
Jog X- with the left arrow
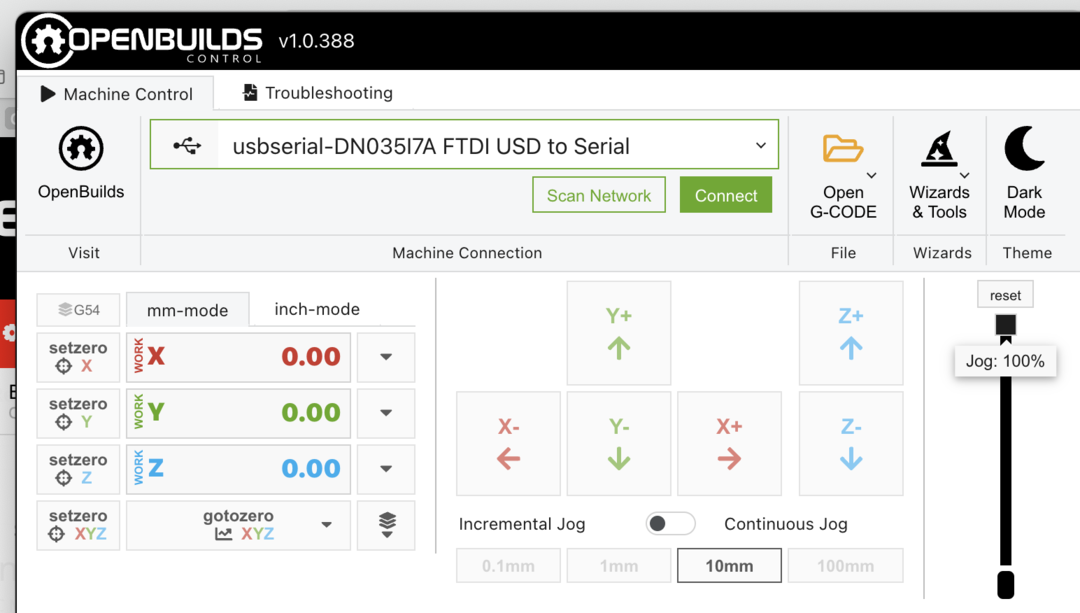click(508, 444)
